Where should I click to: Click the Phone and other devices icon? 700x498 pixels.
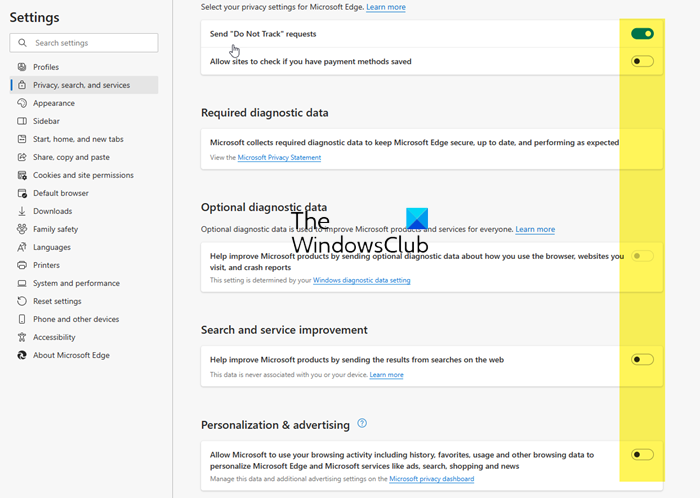pyautogui.click(x=21, y=319)
